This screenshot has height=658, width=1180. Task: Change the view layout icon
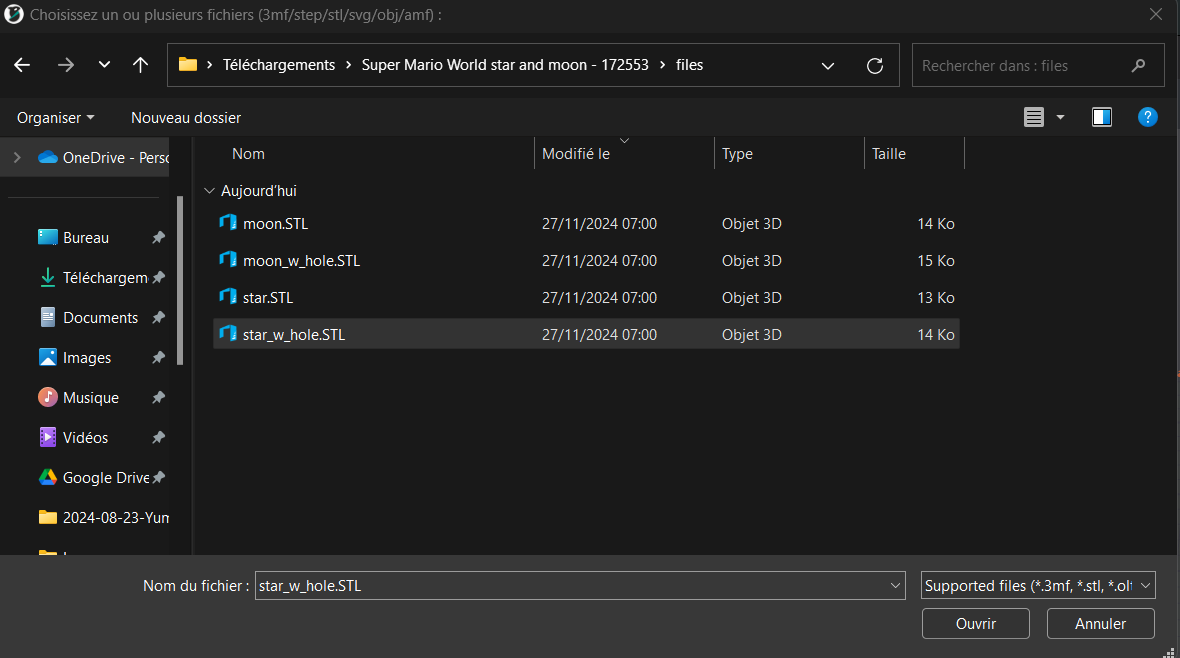pos(1033,117)
